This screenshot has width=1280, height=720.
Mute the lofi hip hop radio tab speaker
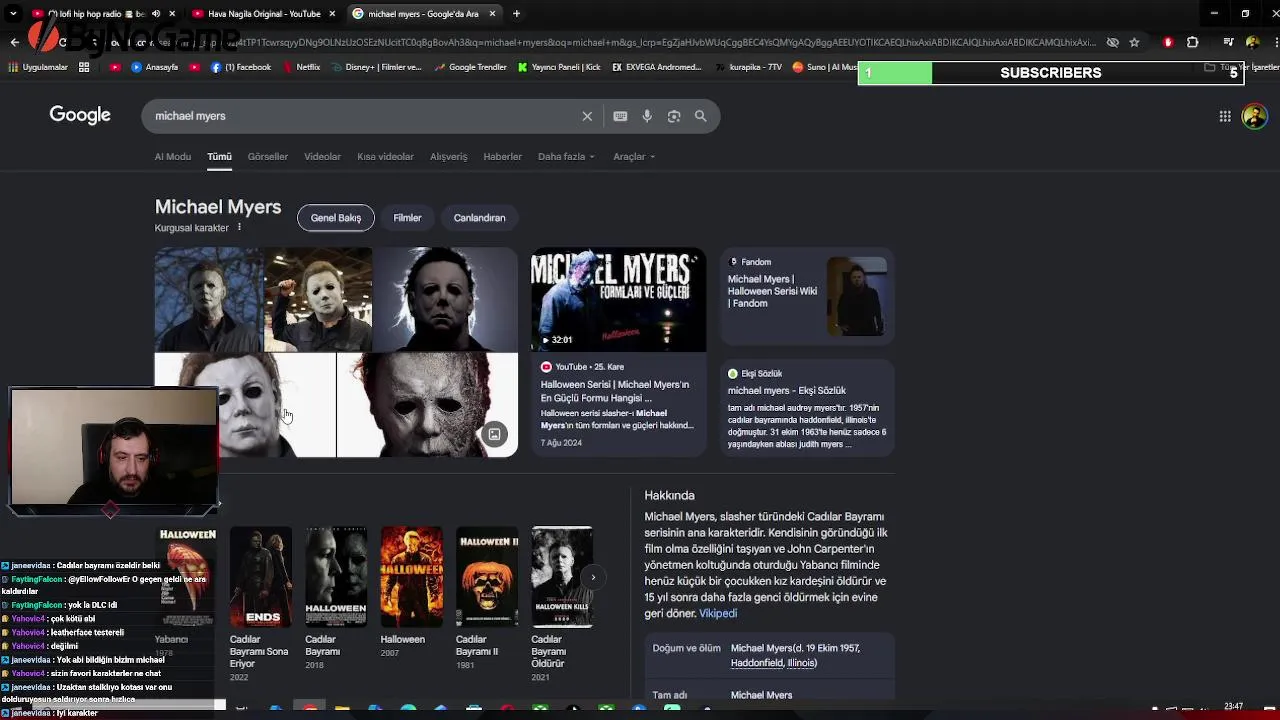[x=155, y=14]
